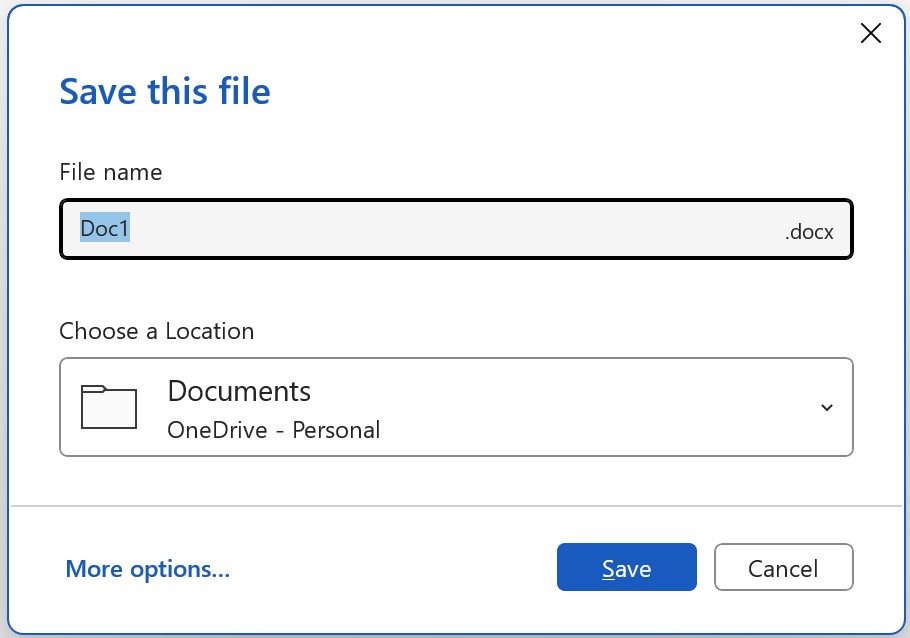Close the Save dialog with the X
This screenshot has height=638, width=910.
click(x=871, y=34)
